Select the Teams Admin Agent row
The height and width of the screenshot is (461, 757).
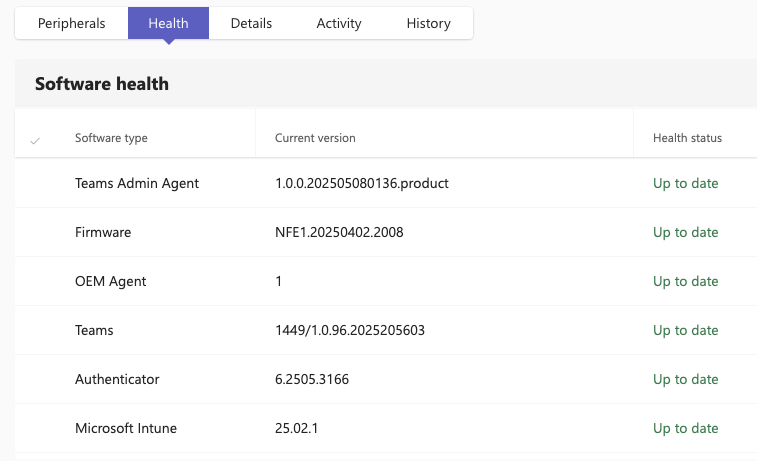click(386, 183)
